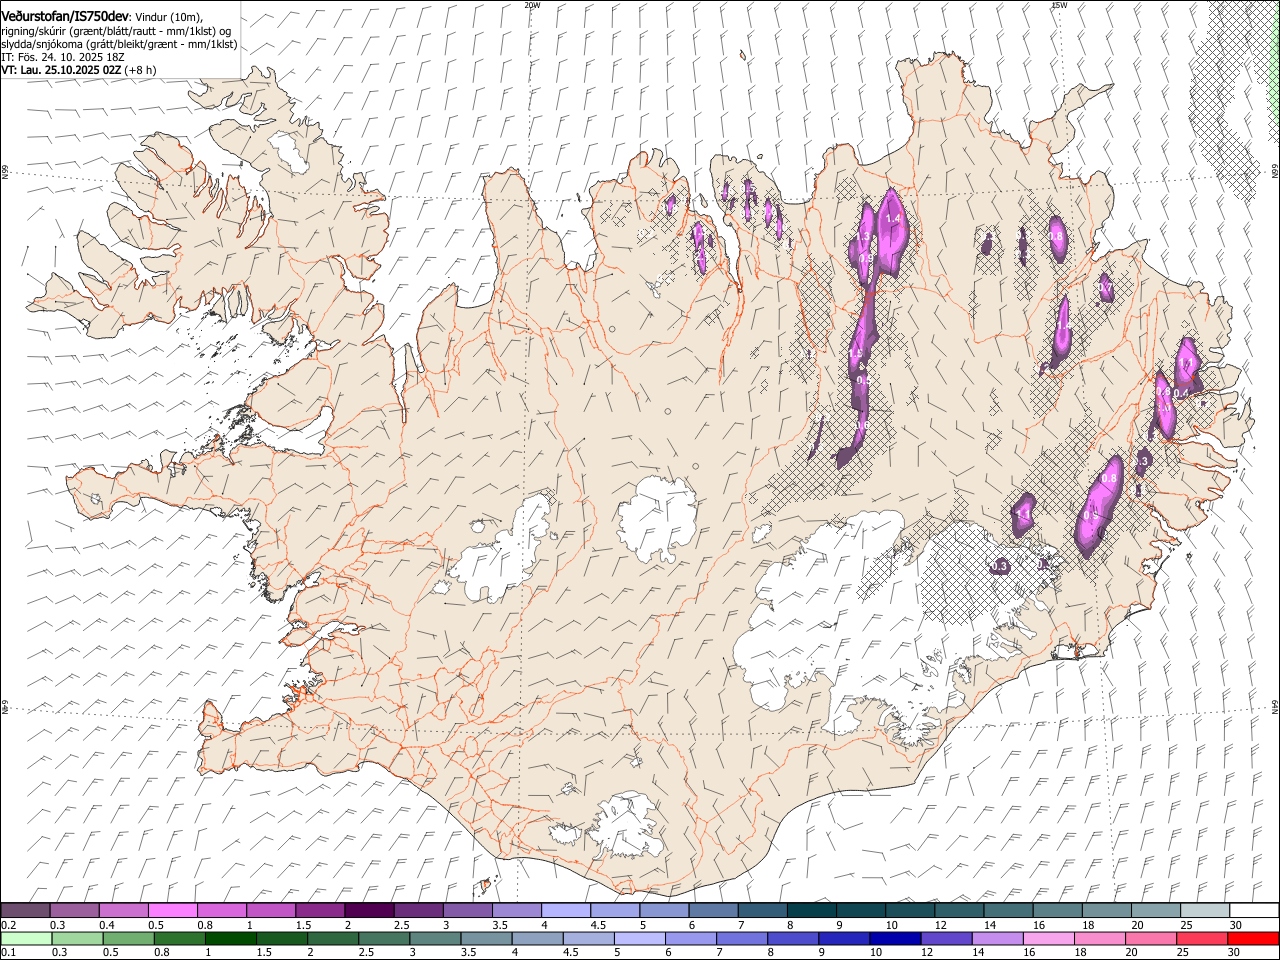Click the 'slydda/snjókoma' legend description line

pos(119,44)
